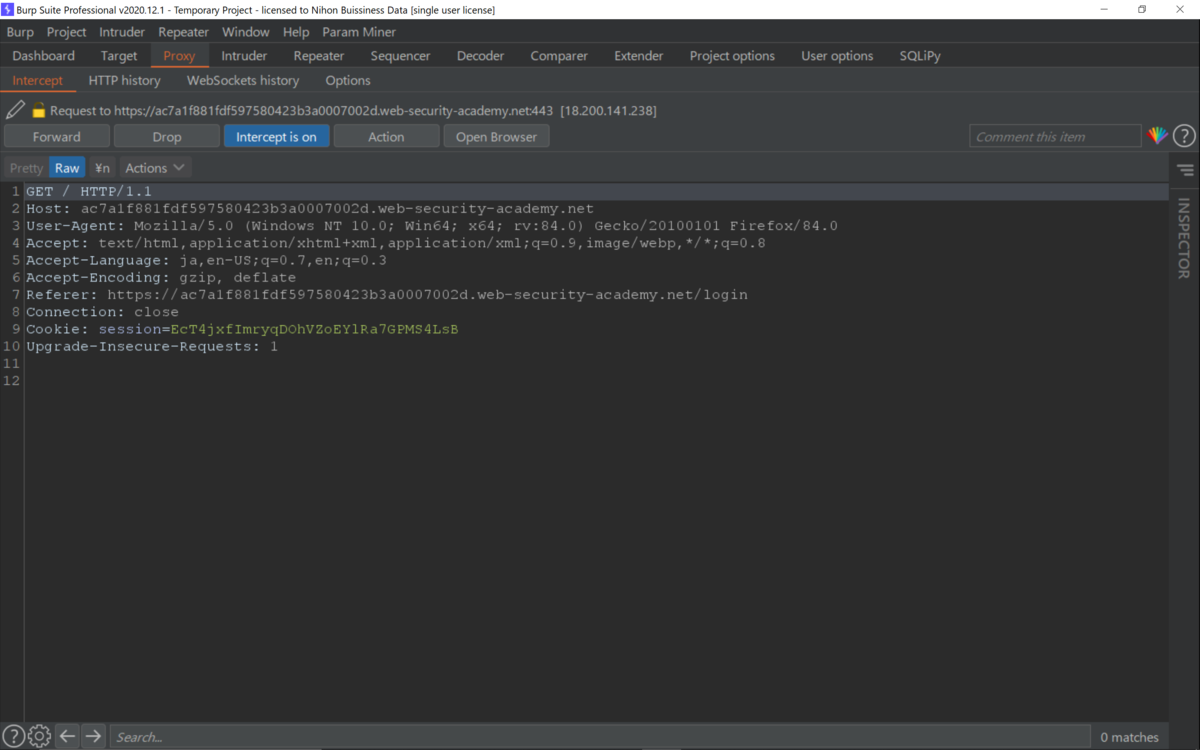The height and width of the screenshot is (750, 1200).
Task: Click the Inspector hamburger layout icon
Action: coord(1185,170)
